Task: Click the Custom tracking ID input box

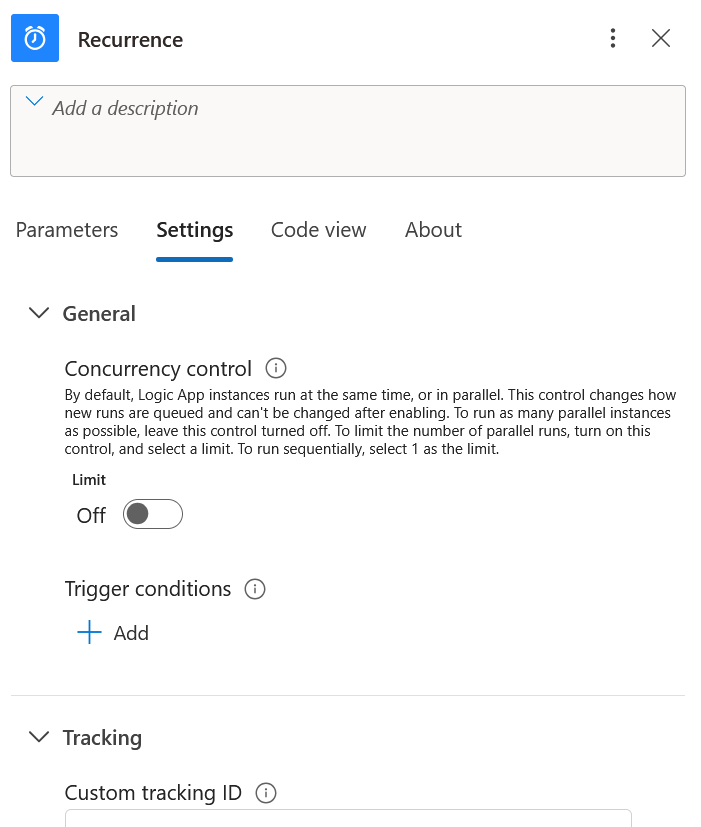Action: tap(348, 818)
